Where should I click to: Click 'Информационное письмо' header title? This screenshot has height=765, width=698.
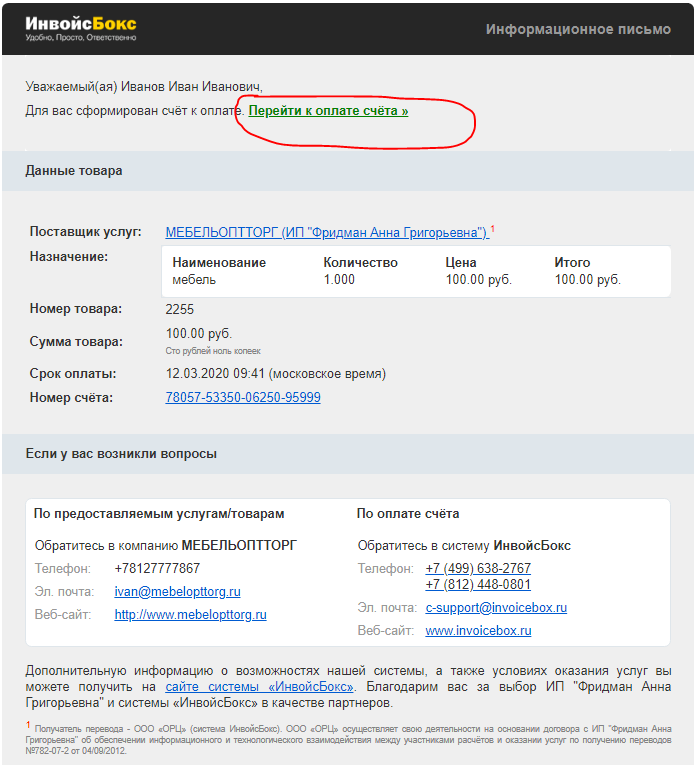coord(578,29)
